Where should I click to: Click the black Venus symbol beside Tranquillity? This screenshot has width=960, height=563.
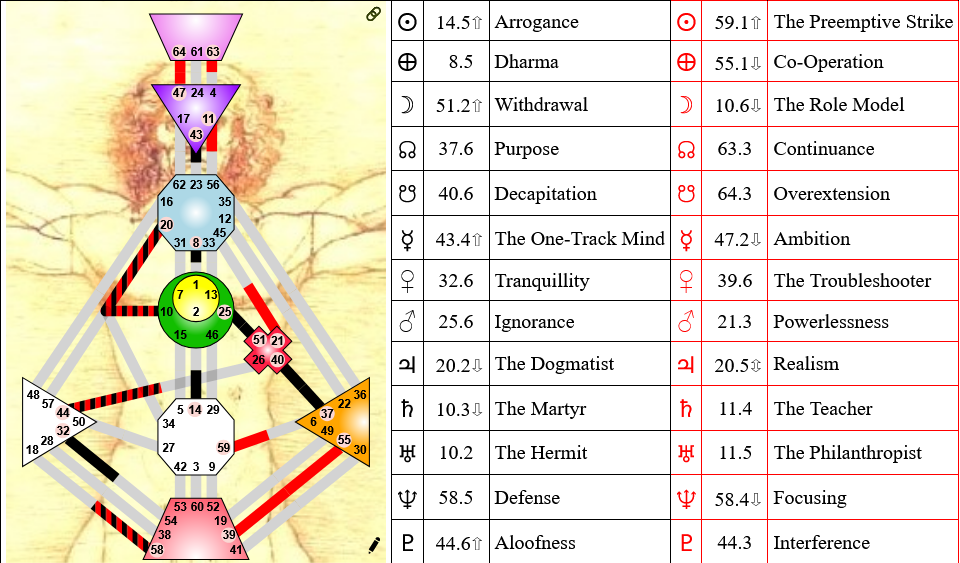(x=407, y=281)
